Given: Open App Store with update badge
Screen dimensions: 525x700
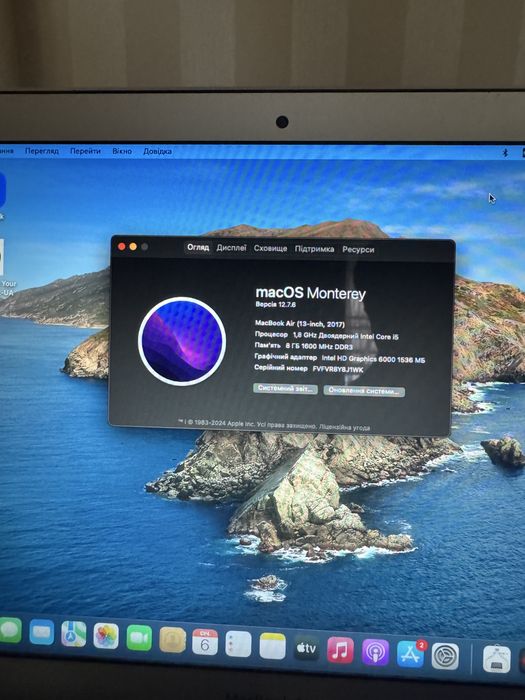Looking at the screenshot, I should pyautogui.click(x=410, y=654).
